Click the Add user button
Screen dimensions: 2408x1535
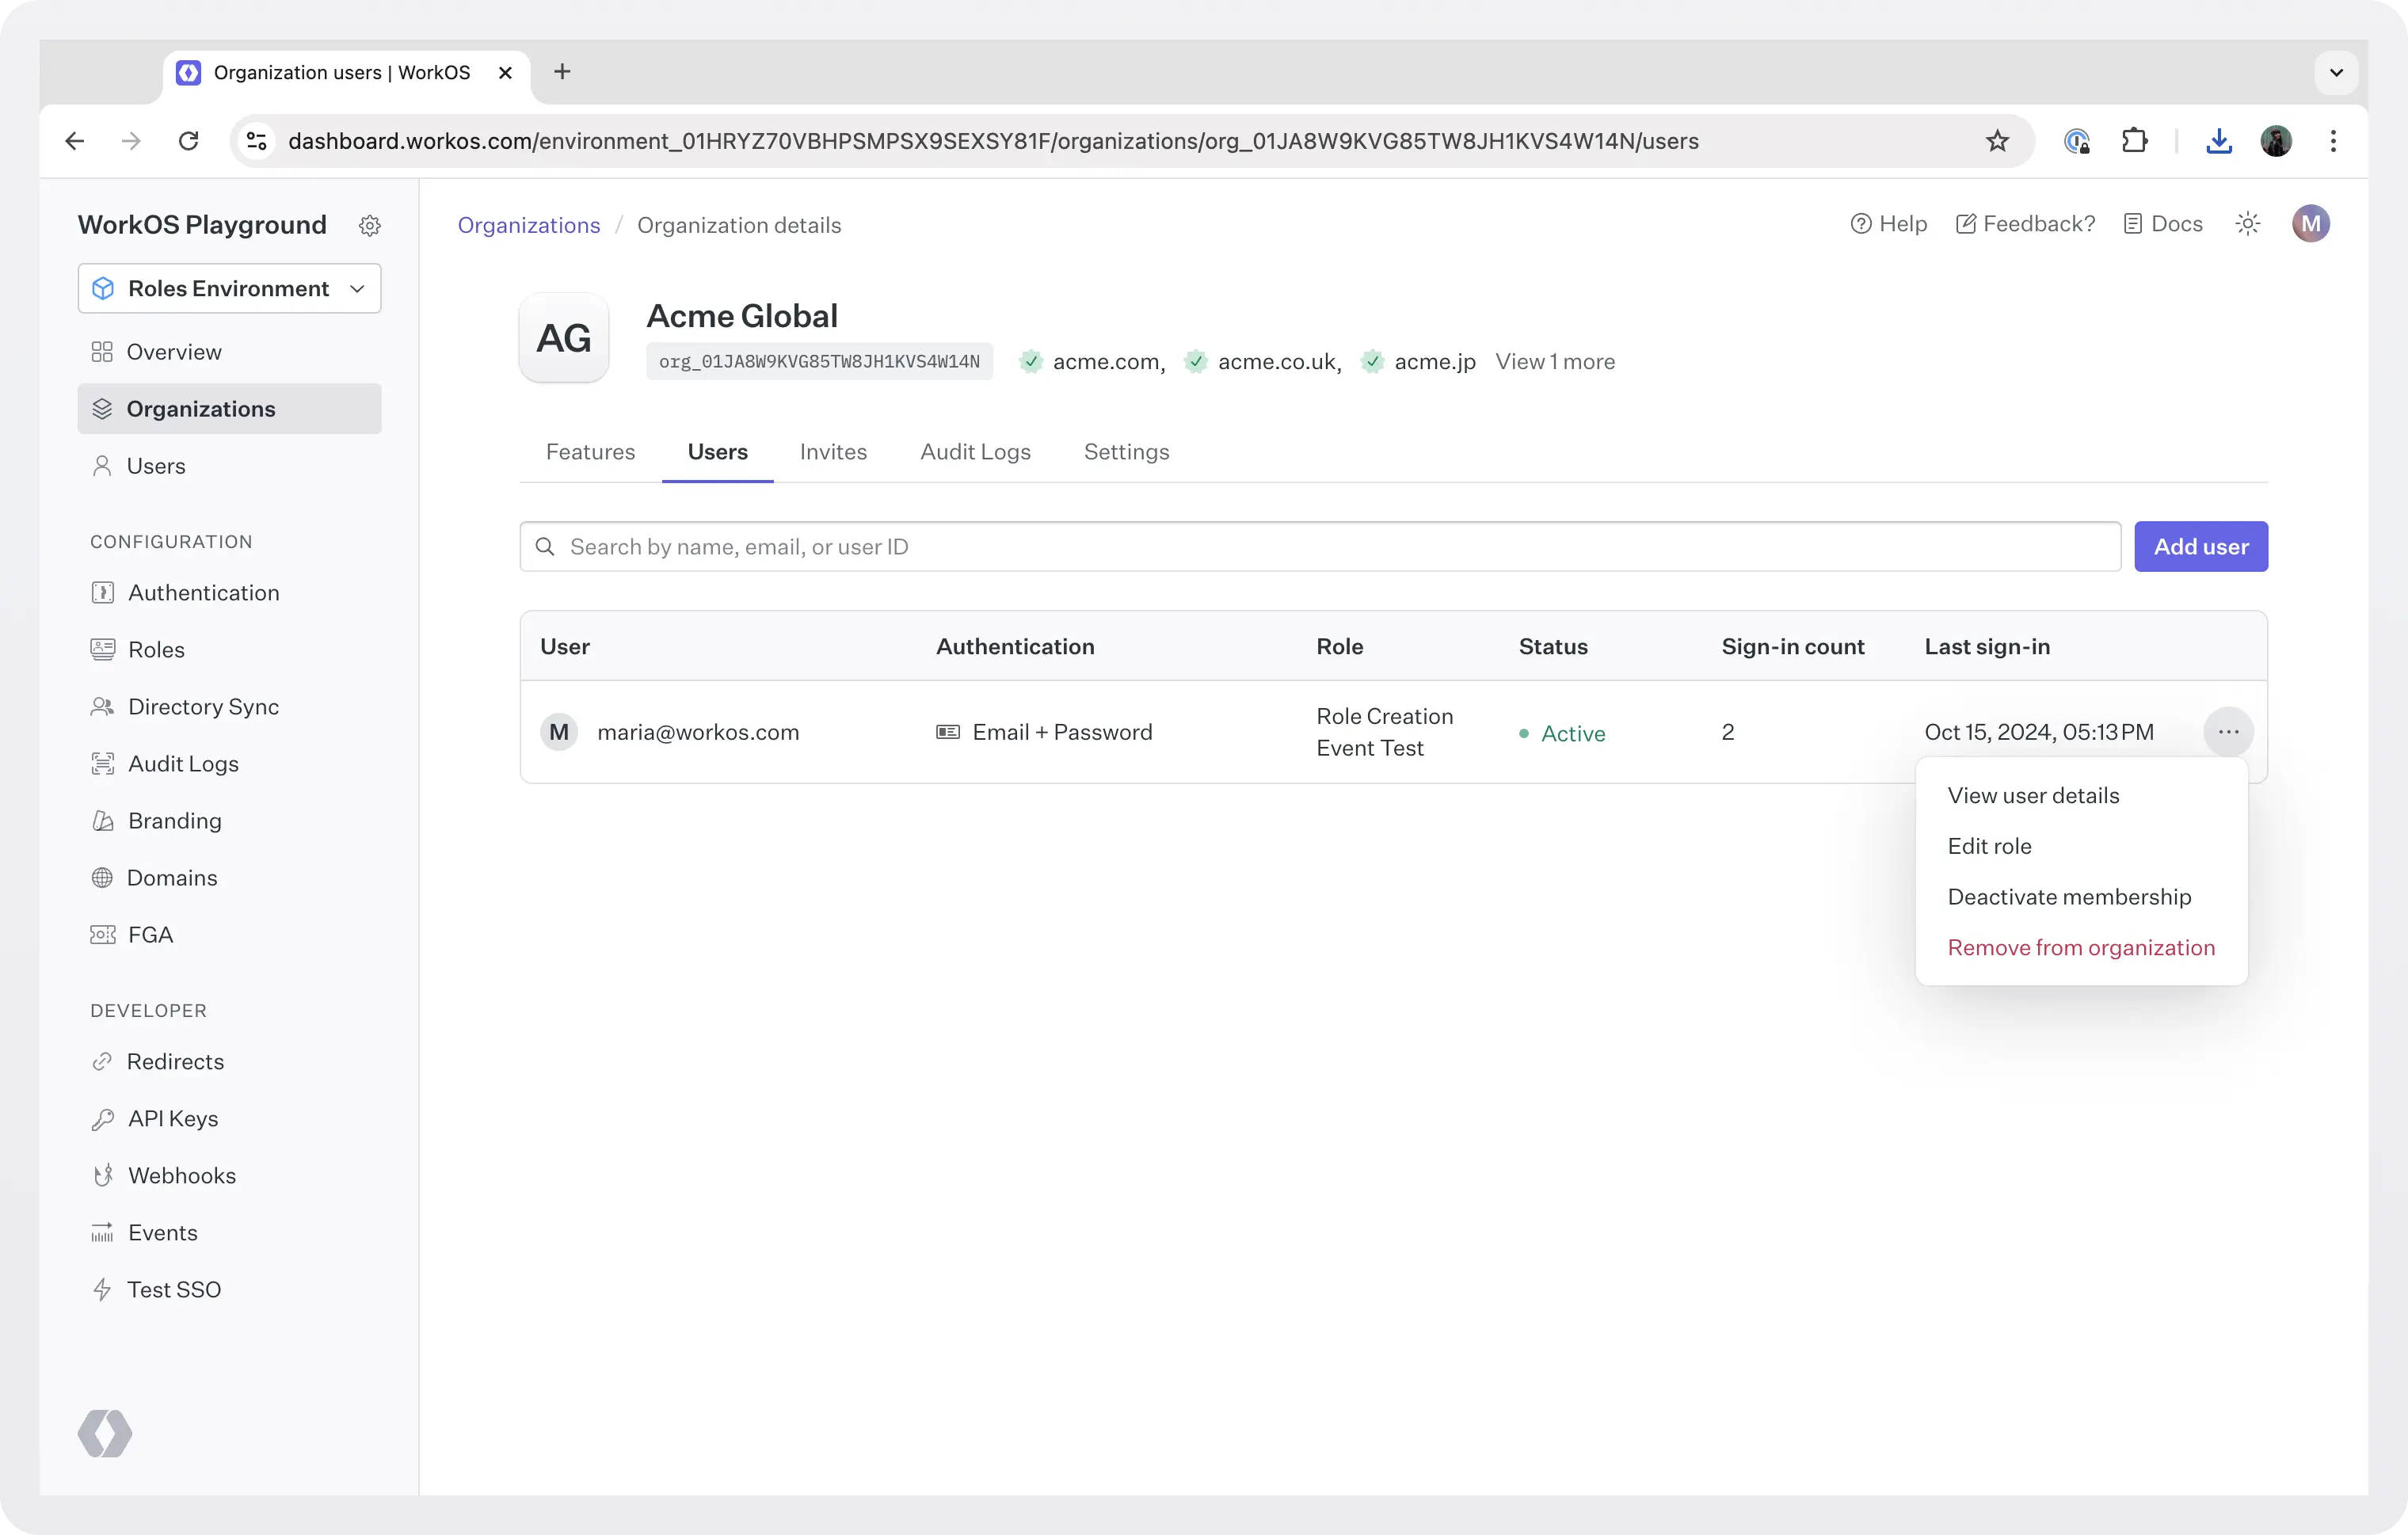point(2201,547)
